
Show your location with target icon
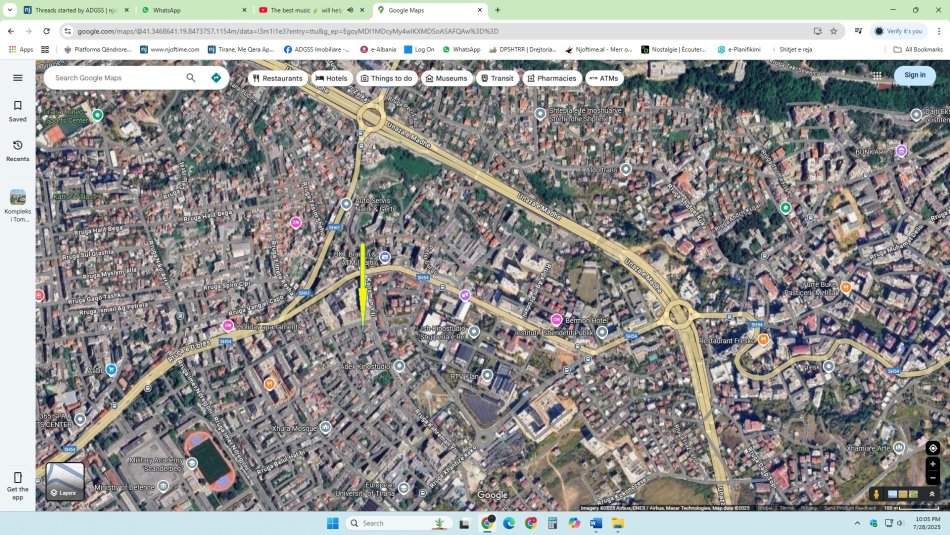click(x=932, y=448)
